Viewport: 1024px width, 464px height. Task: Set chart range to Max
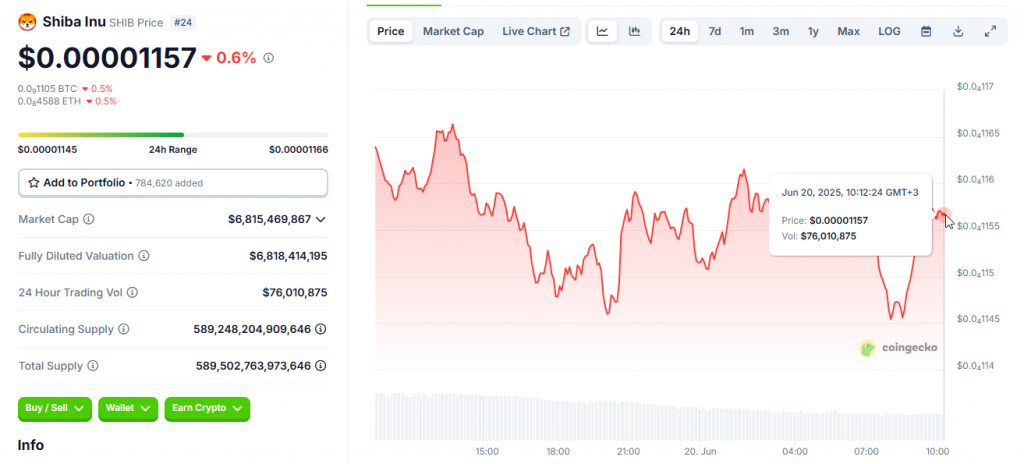848,31
